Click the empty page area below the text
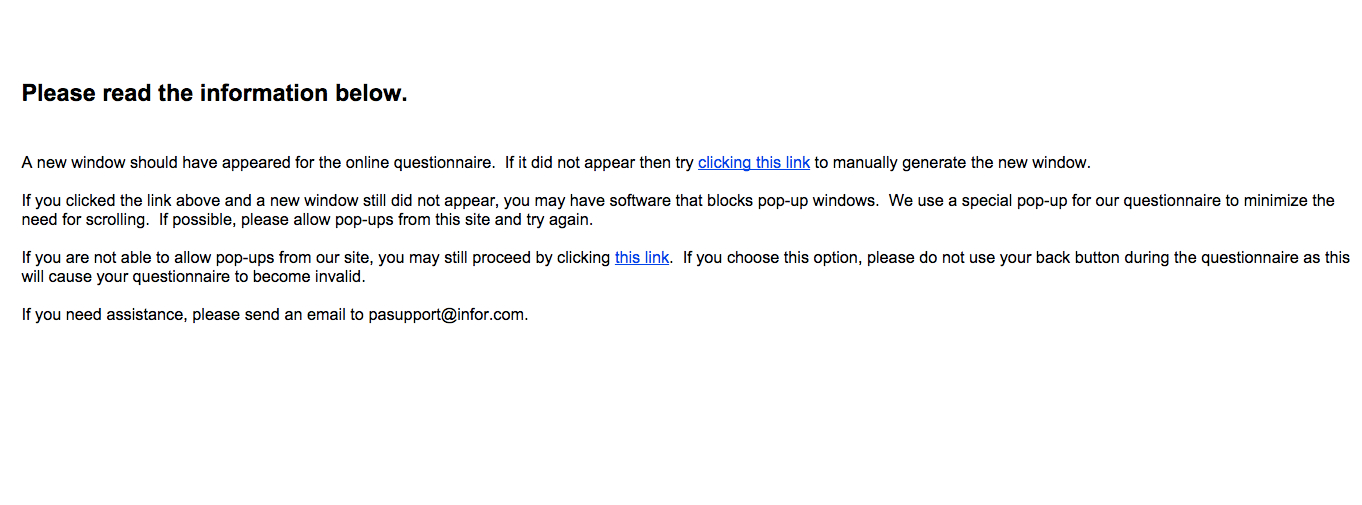1362x505 pixels. [x=680, y=420]
